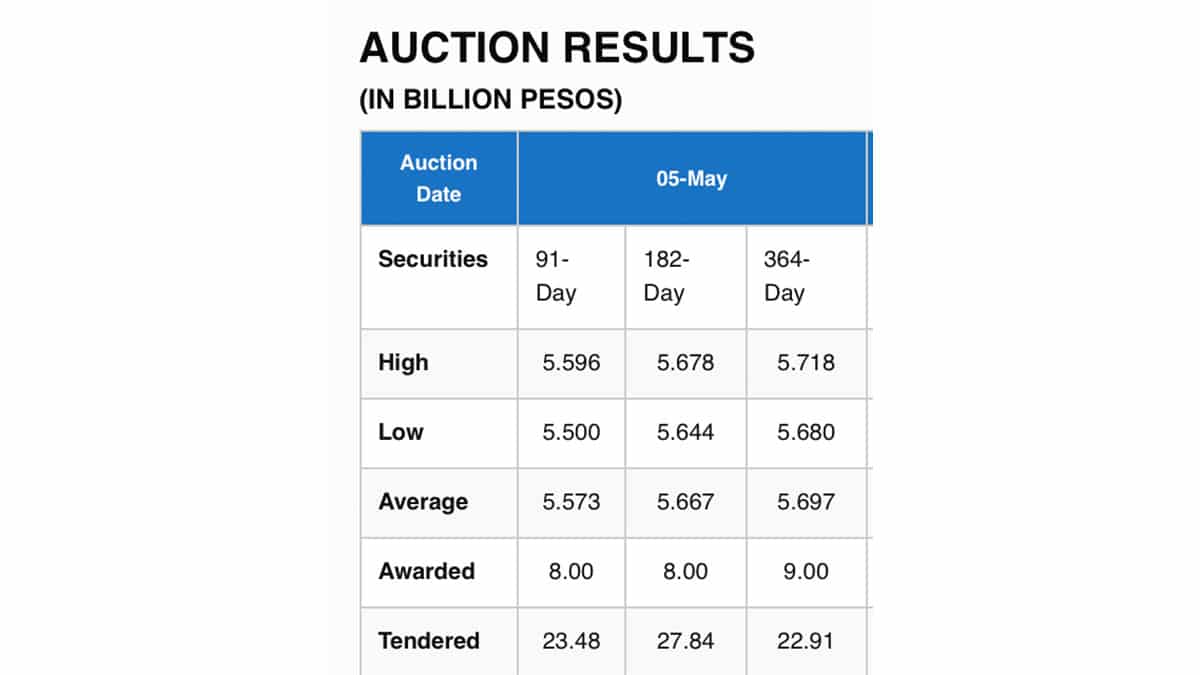The image size is (1200, 675).
Task: Select the 182-Day securities cell
Action: (665, 277)
